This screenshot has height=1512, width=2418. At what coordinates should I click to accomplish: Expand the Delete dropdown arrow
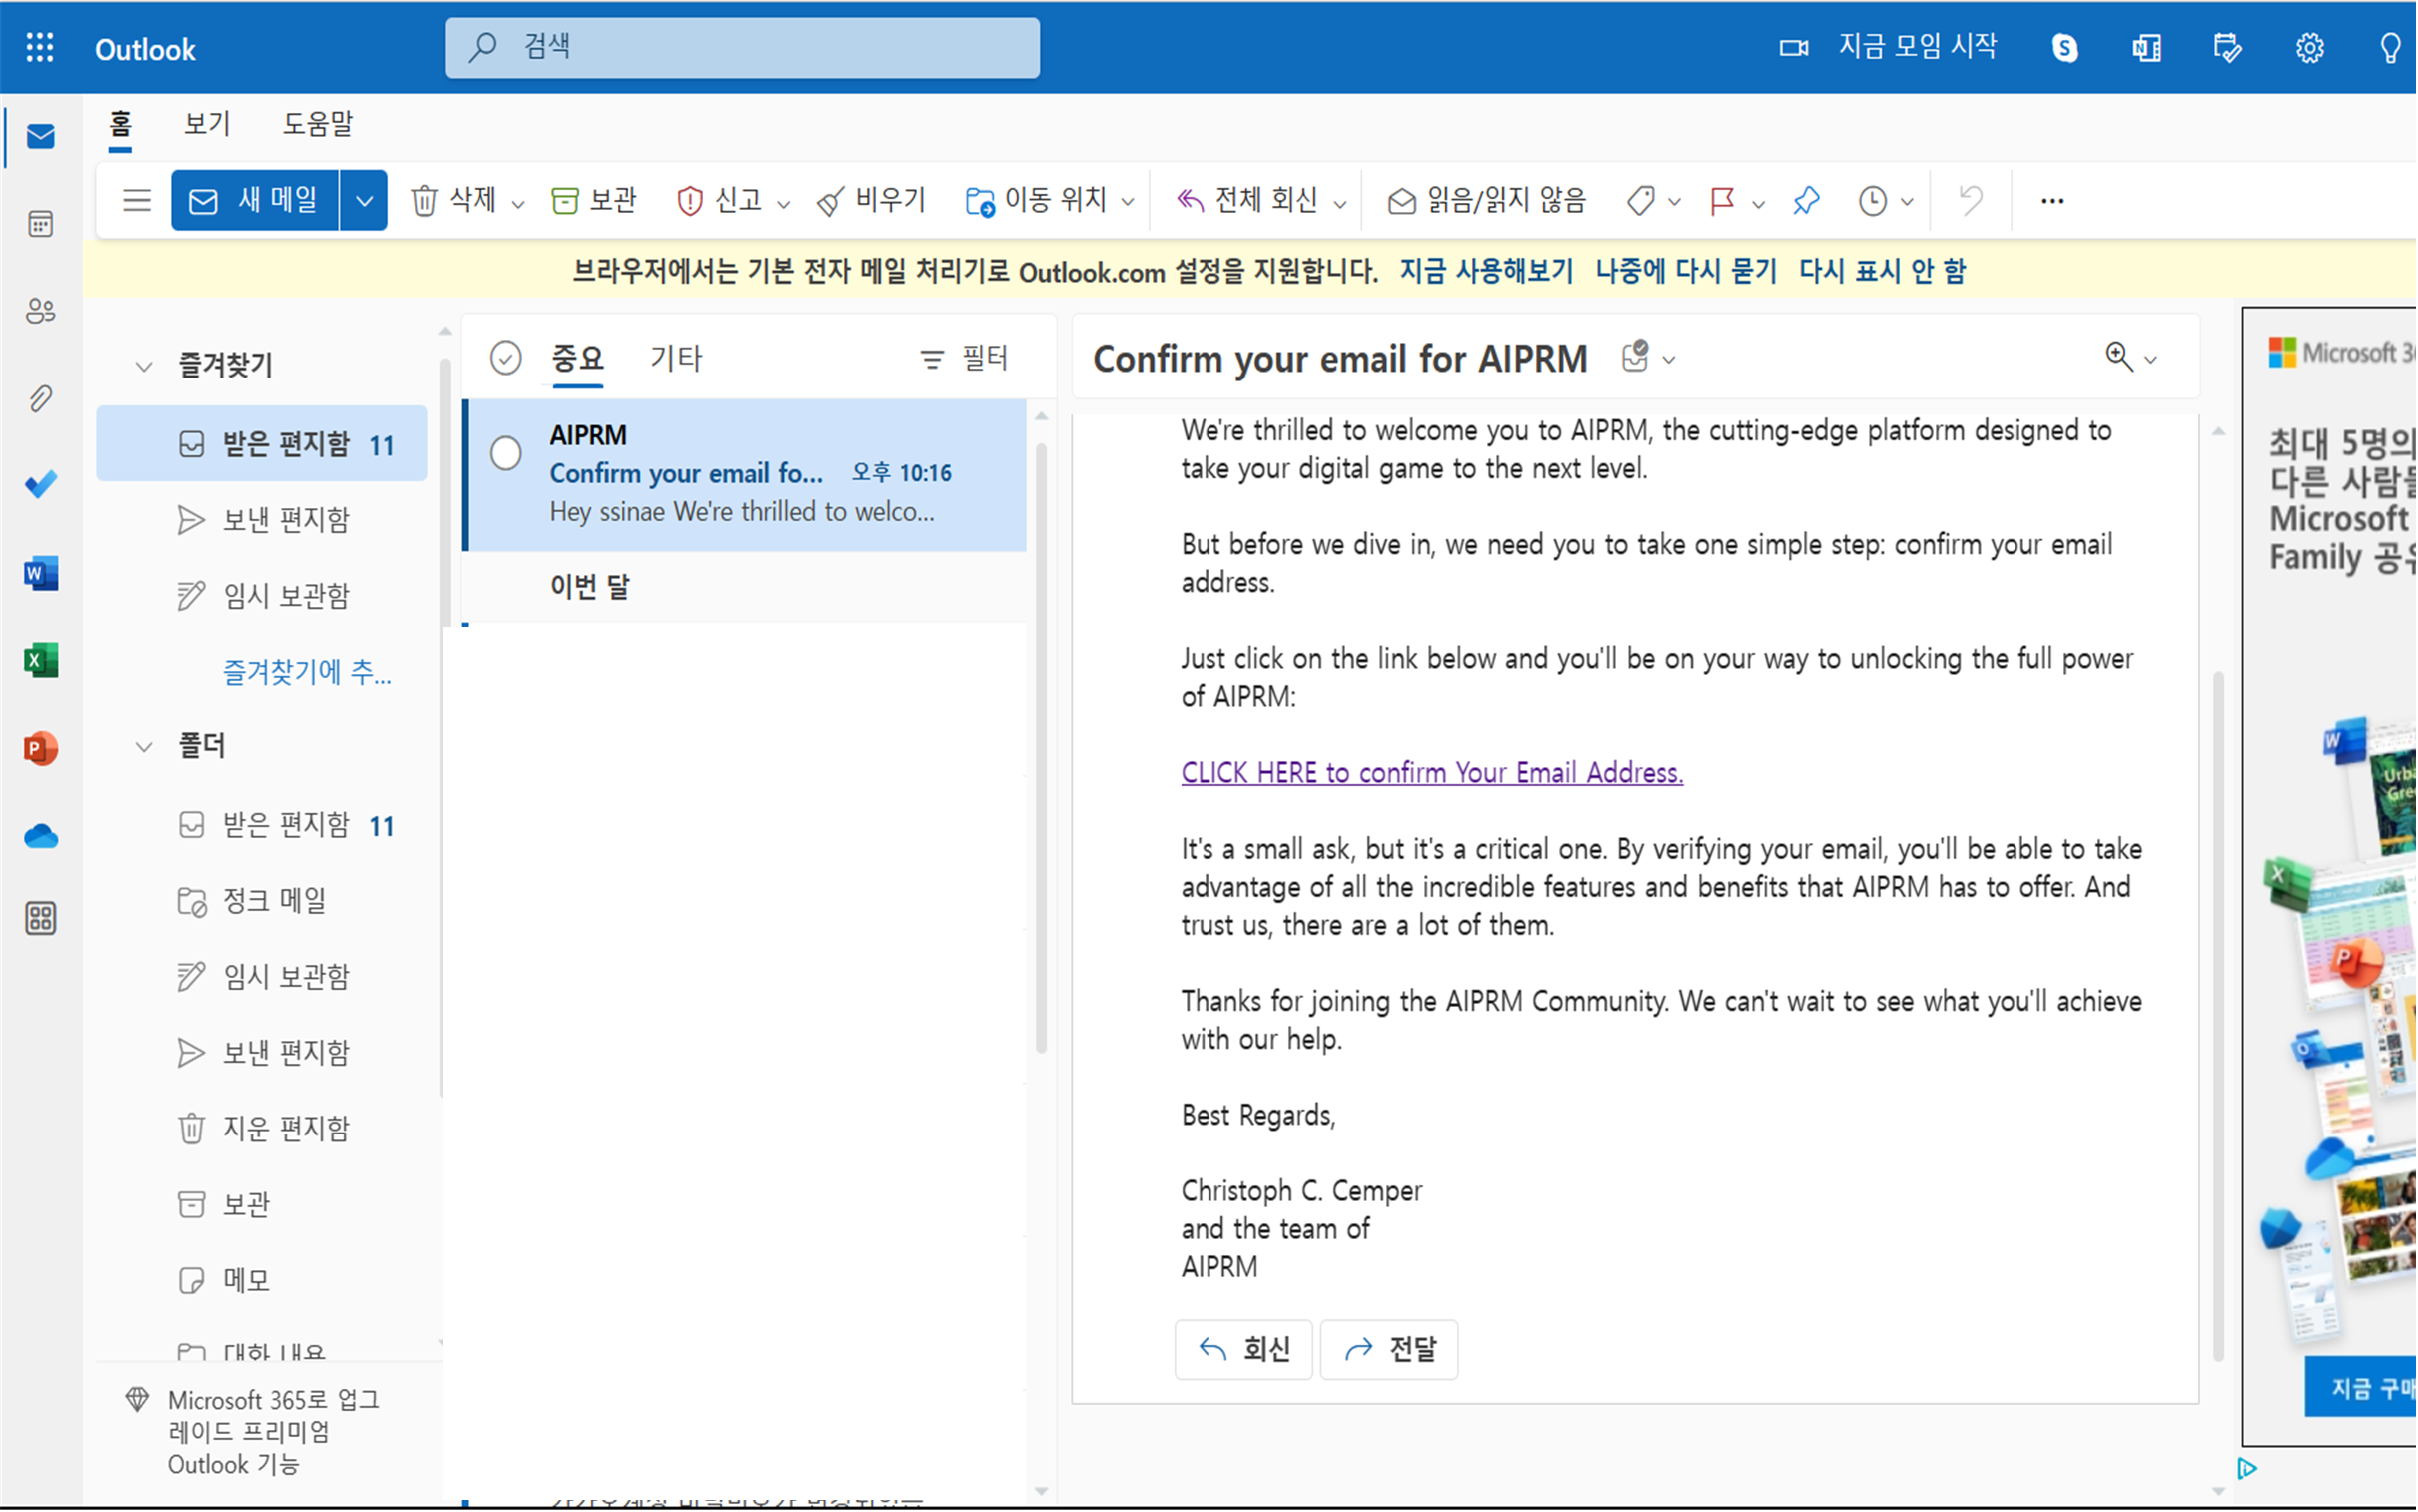tap(518, 203)
